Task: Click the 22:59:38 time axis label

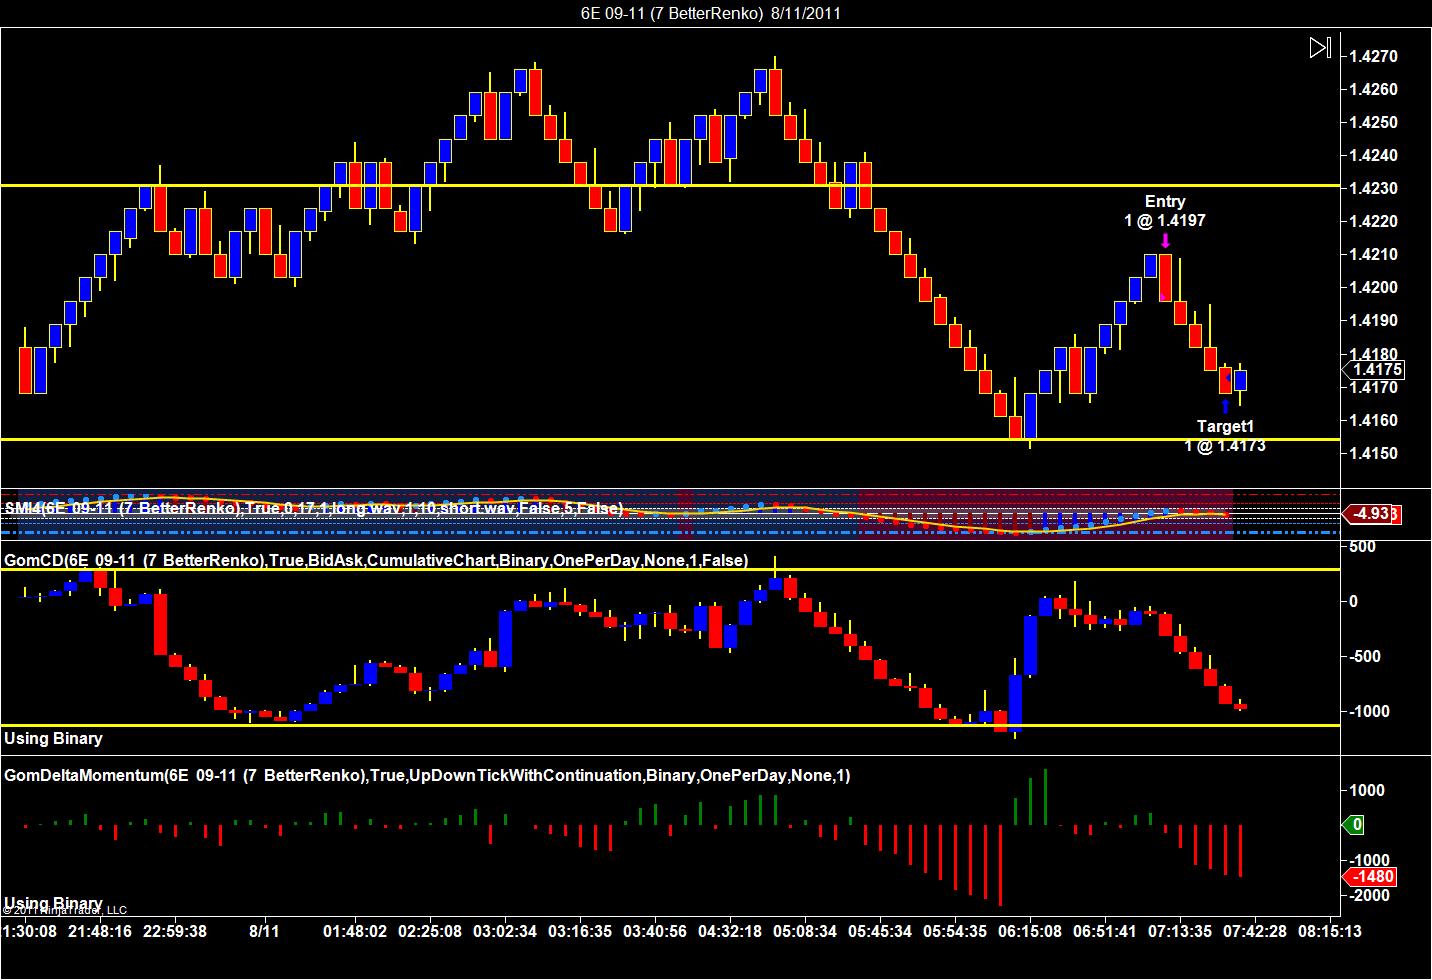Action: (x=173, y=931)
